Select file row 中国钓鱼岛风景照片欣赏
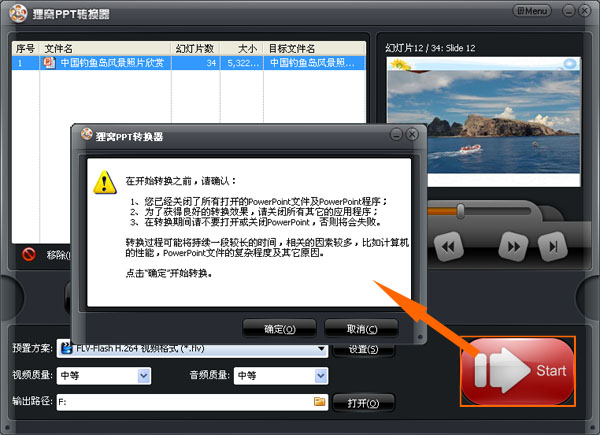The height and width of the screenshot is (435, 600). (x=189, y=63)
